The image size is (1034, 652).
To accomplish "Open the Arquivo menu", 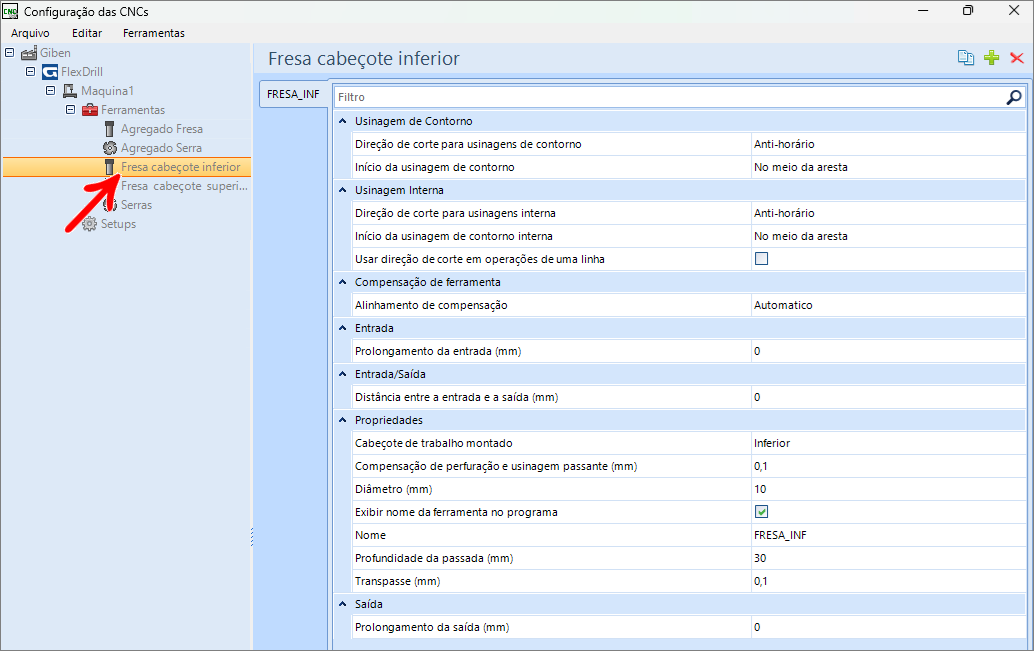I will tap(30, 33).
